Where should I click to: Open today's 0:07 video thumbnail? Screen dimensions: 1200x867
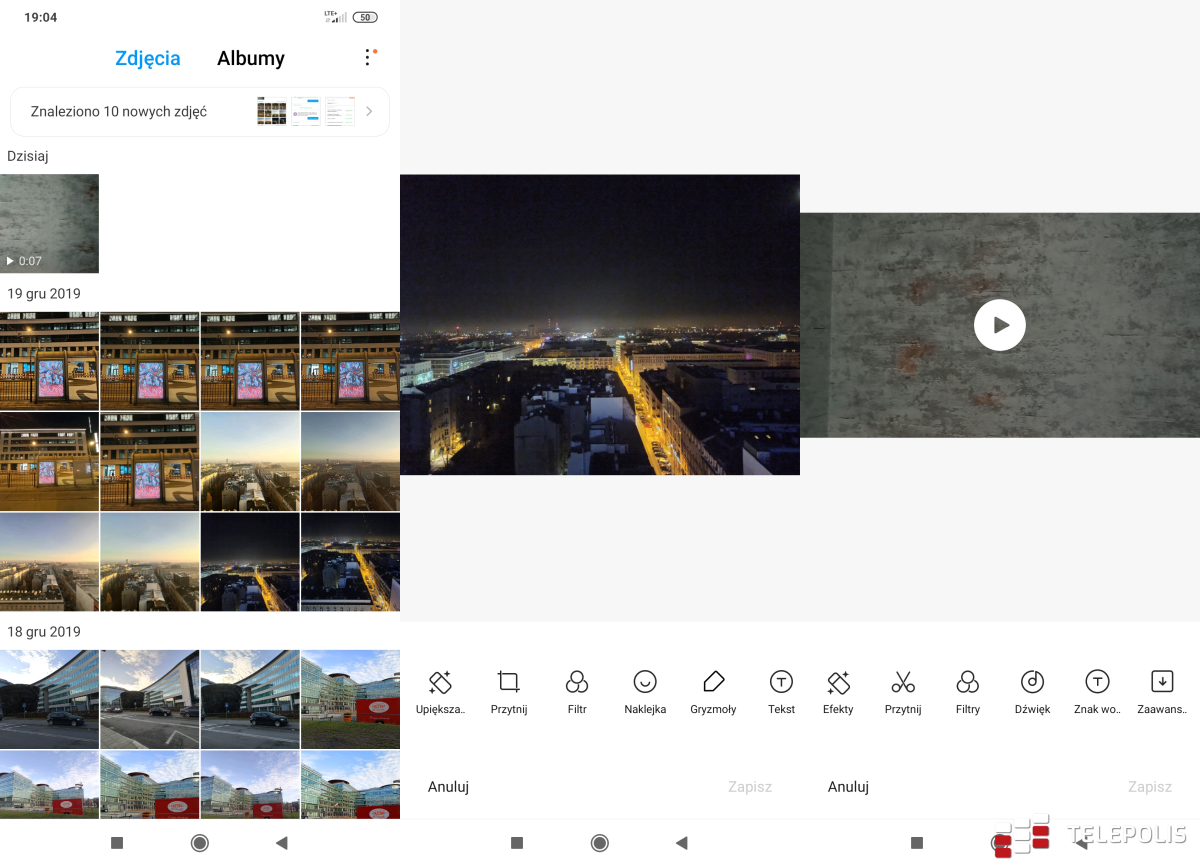pos(49,223)
